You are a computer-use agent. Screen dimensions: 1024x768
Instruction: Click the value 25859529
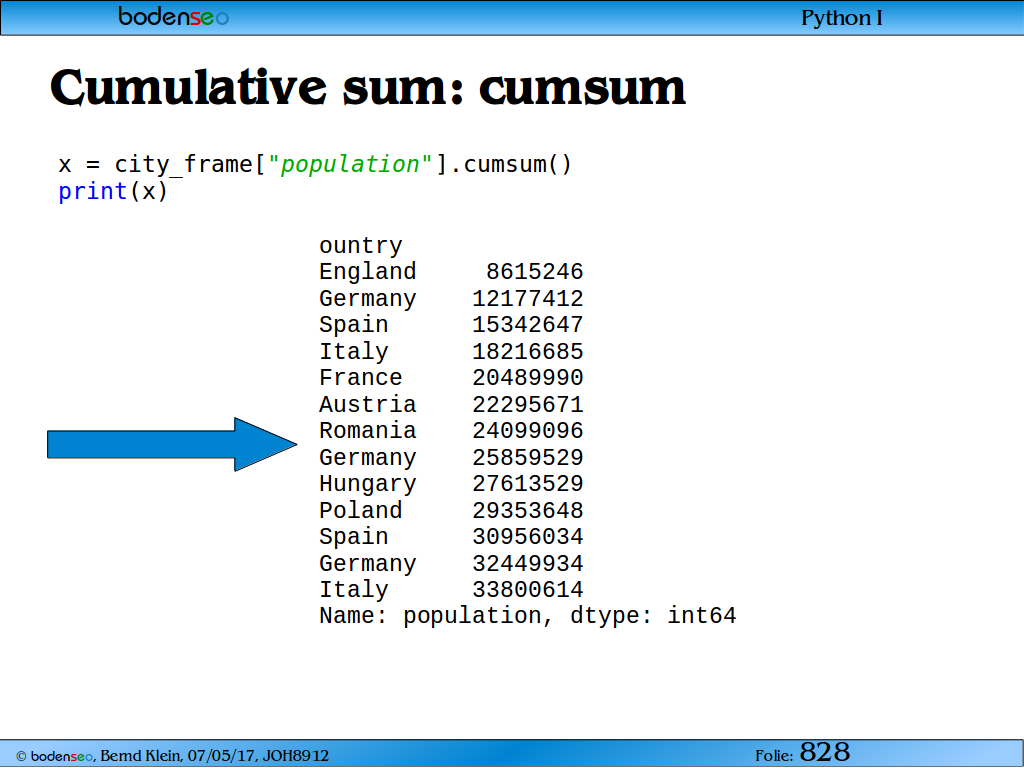tap(528, 457)
